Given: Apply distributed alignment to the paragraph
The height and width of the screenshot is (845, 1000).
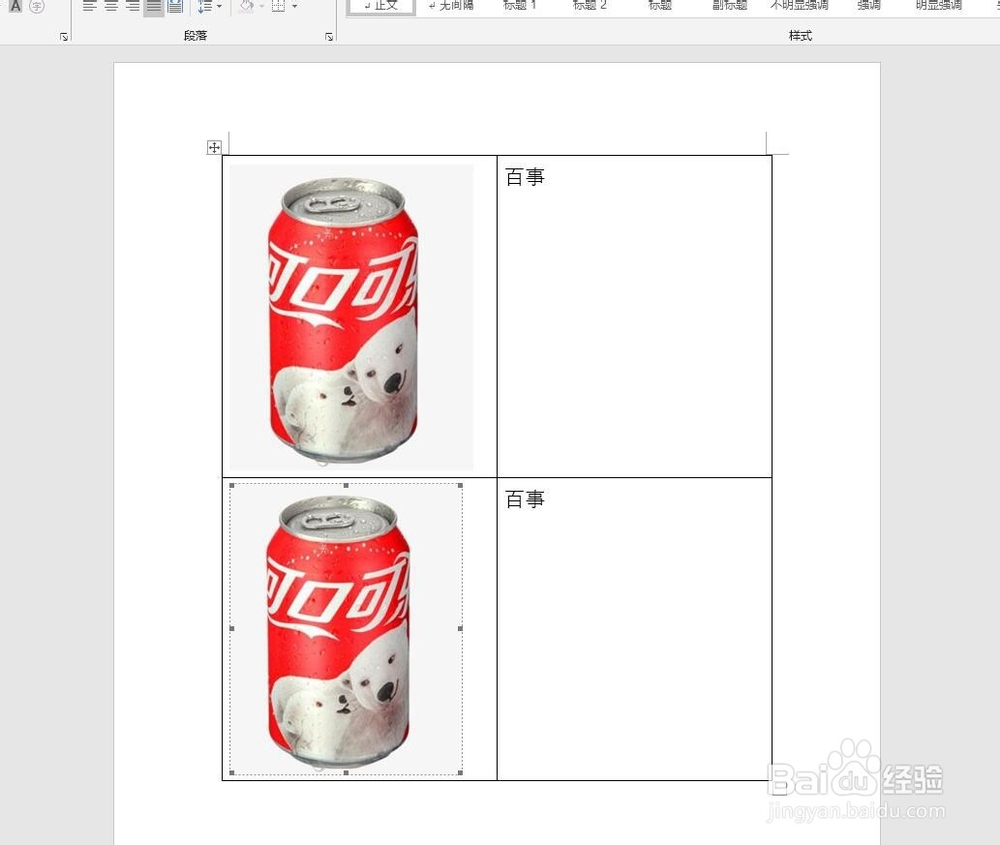Looking at the screenshot, I should point(175,6).
